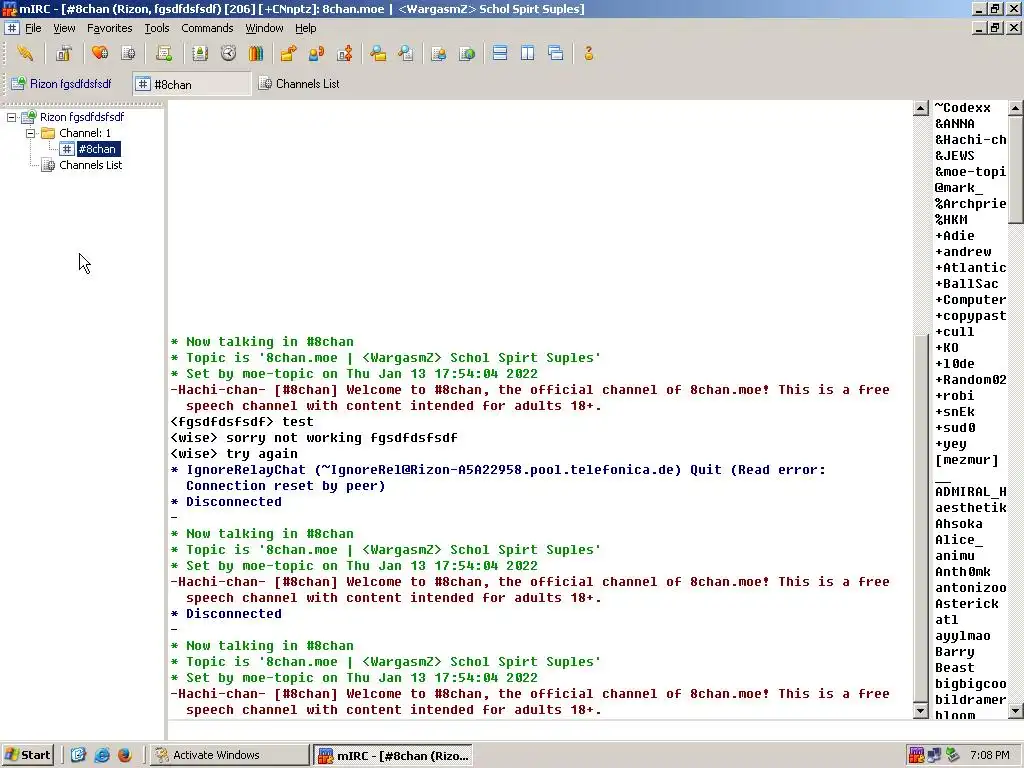Click Channels List toolbar icon
The width and height of the screenshot is (1024, 768).
coord(129,54)
